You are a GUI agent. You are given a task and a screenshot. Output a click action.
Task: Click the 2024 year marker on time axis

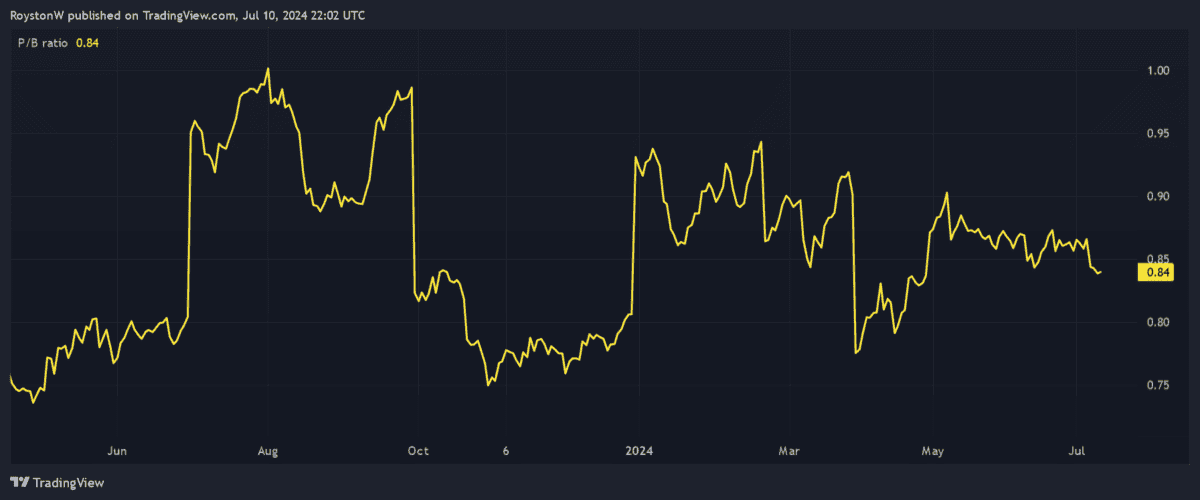pos(637,452)
